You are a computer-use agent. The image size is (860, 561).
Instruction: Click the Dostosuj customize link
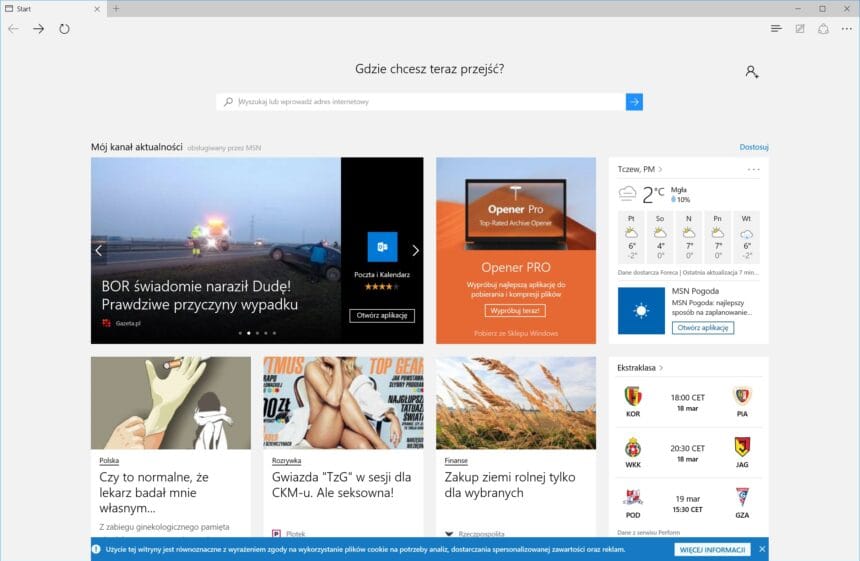753,147
